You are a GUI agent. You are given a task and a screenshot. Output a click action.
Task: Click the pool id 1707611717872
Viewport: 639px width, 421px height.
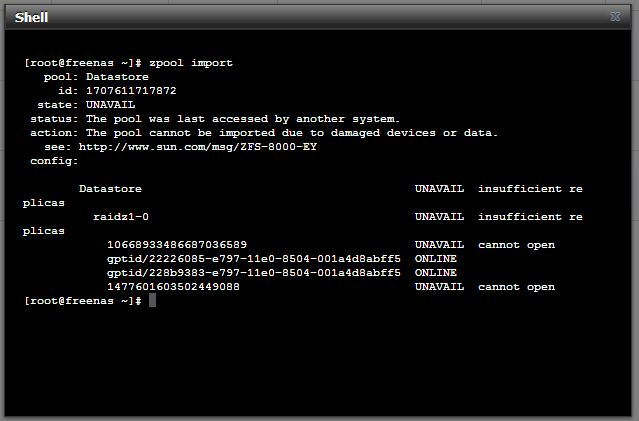click(x=131, y=90)
